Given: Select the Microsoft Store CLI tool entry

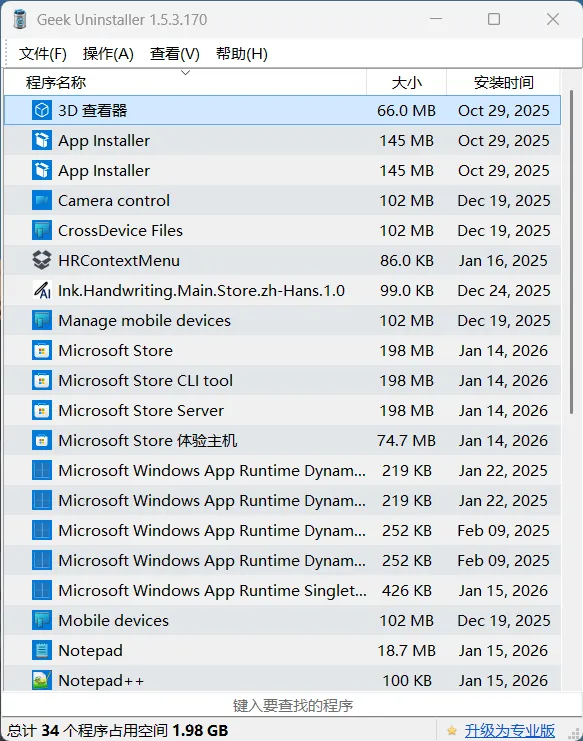Looking at the screenshot, I should click(283, 380).
